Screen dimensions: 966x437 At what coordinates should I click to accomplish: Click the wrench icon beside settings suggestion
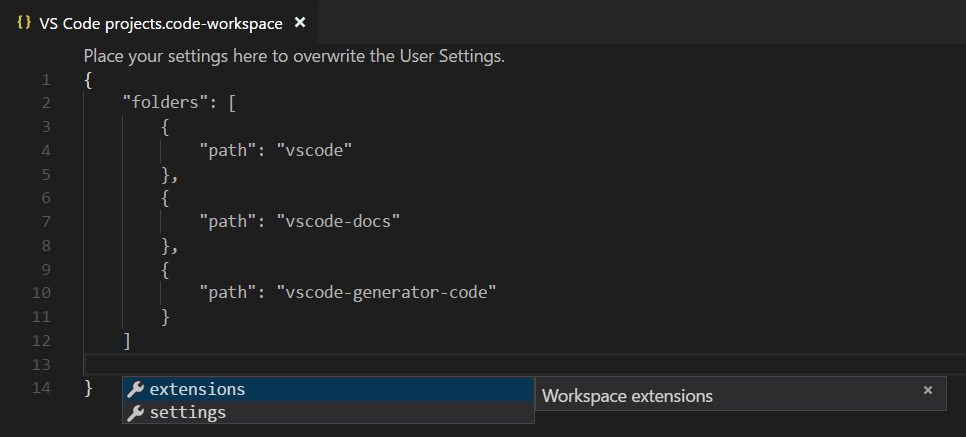point(136,412)
